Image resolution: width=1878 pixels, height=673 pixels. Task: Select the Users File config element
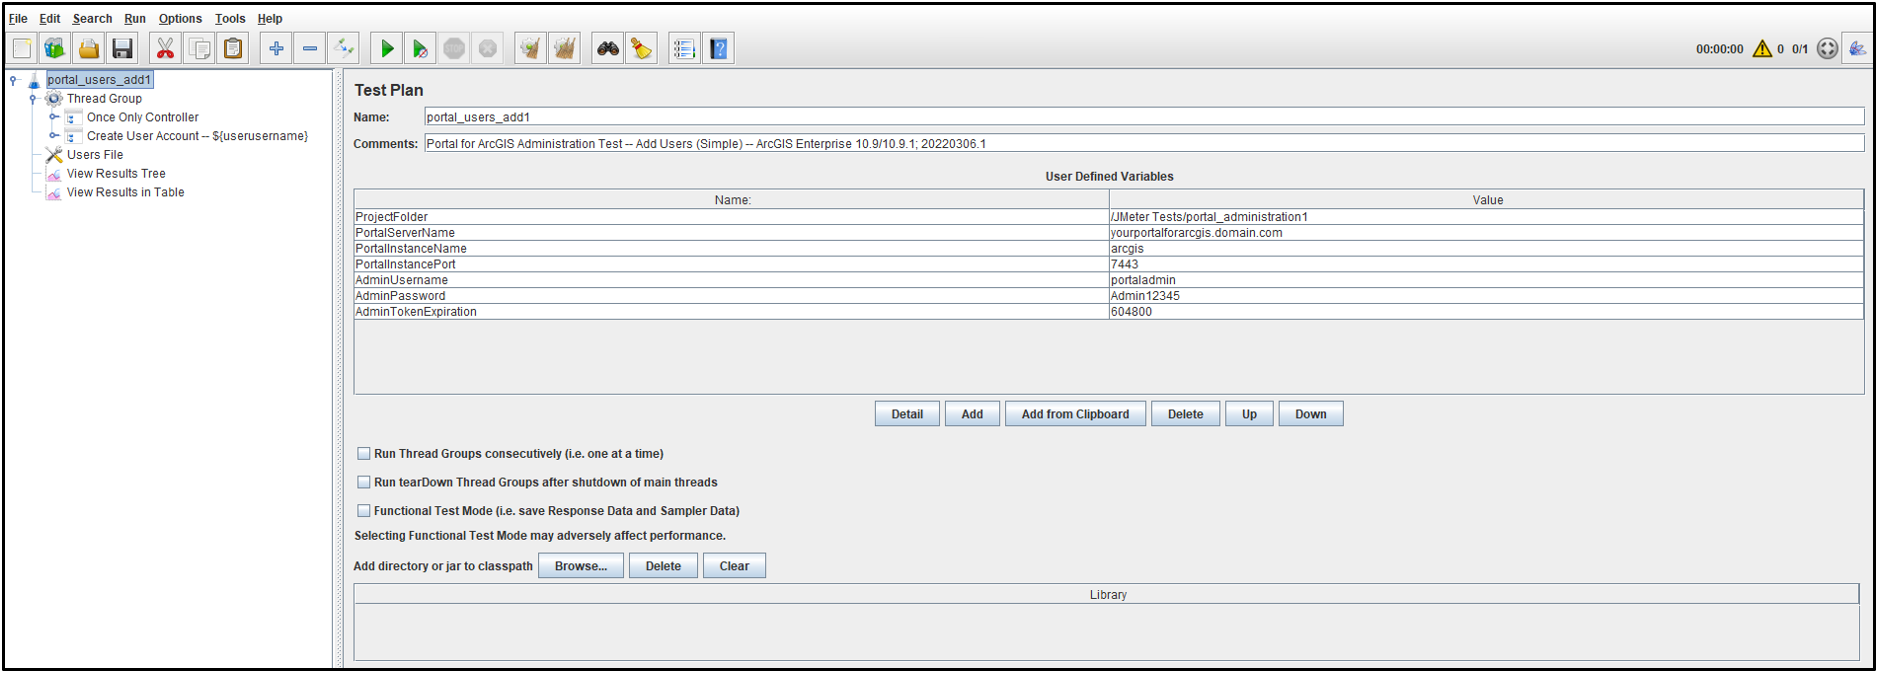pyautogui.click(x=95, y=155)
